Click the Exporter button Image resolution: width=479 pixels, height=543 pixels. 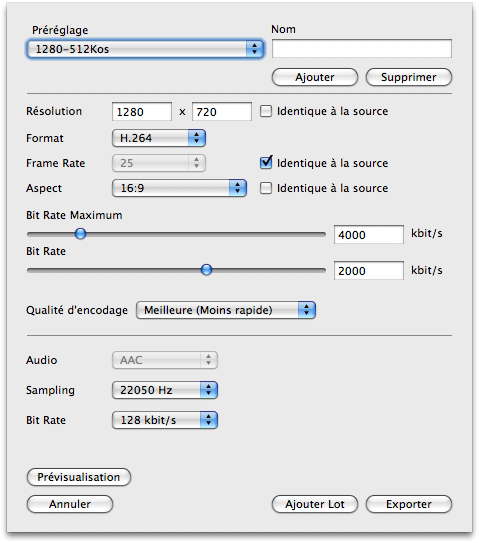tap(409, 504)
